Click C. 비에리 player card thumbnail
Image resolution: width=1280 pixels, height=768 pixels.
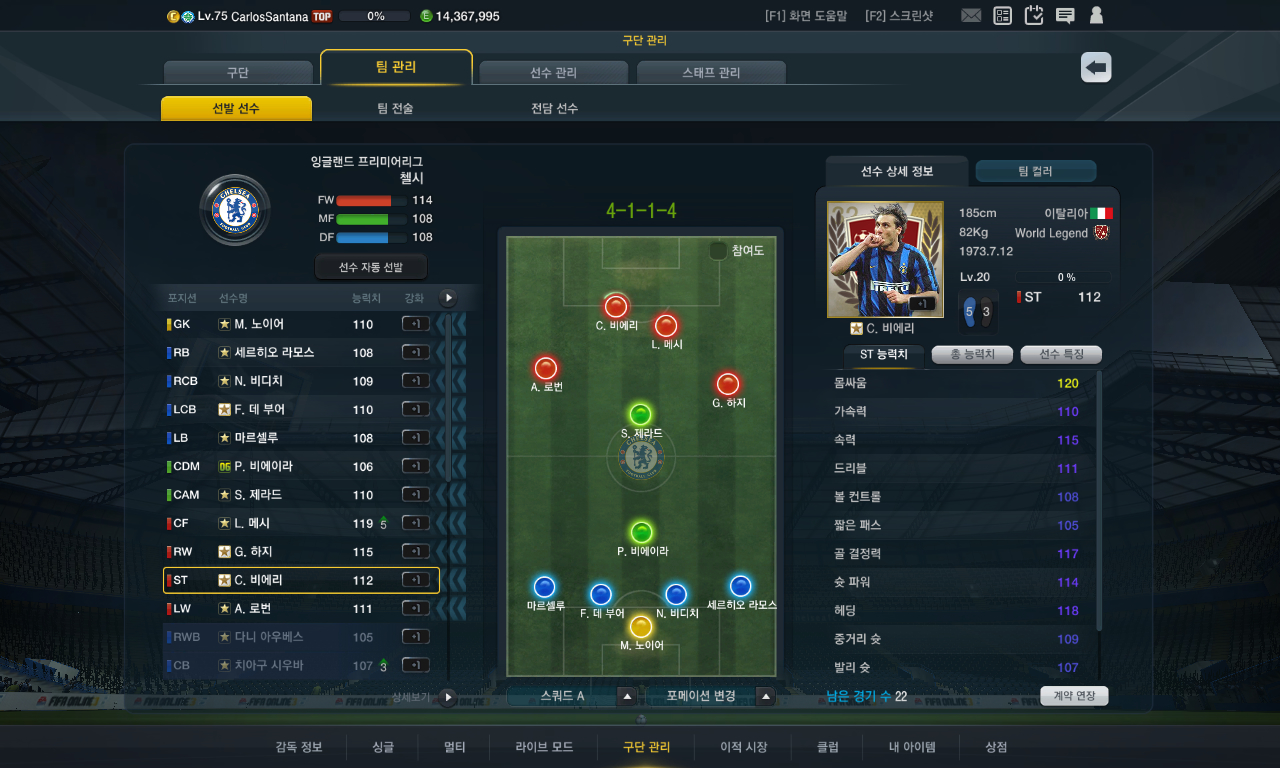871,259
